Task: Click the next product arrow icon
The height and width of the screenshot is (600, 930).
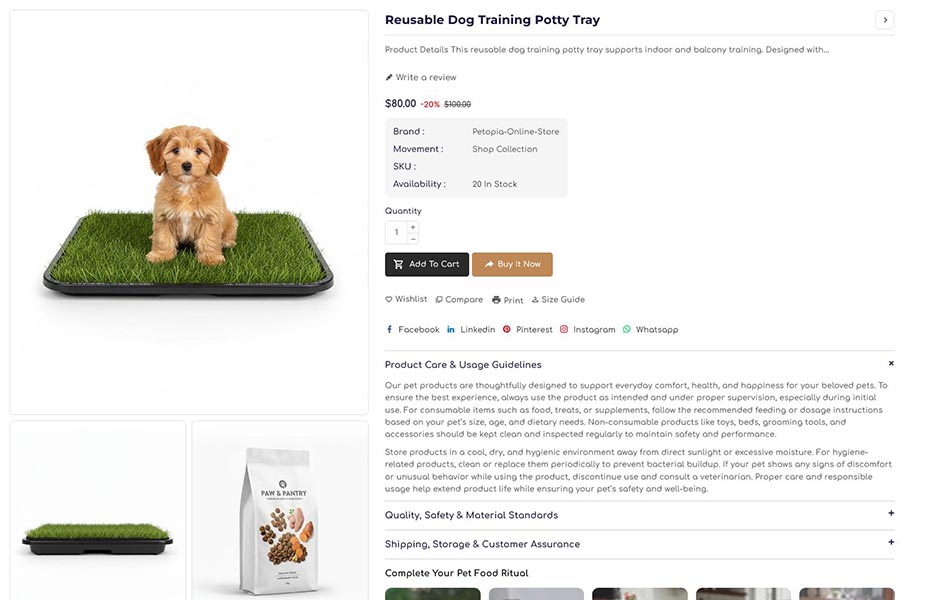Action: [884, 20]
